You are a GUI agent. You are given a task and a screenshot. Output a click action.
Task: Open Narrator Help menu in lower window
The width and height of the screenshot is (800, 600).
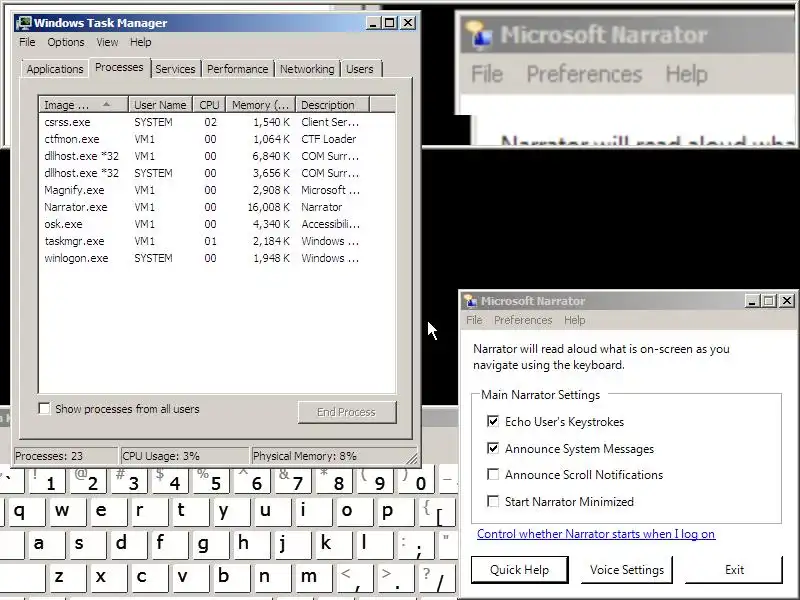(574, 320)
